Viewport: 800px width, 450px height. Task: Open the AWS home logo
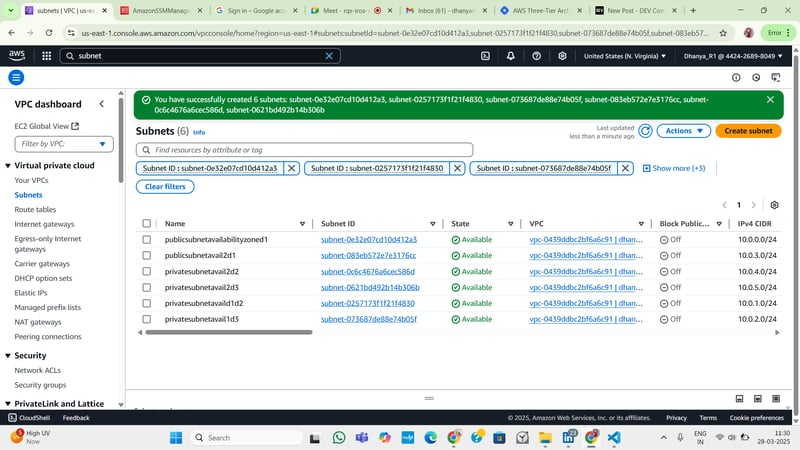[17, 55]
